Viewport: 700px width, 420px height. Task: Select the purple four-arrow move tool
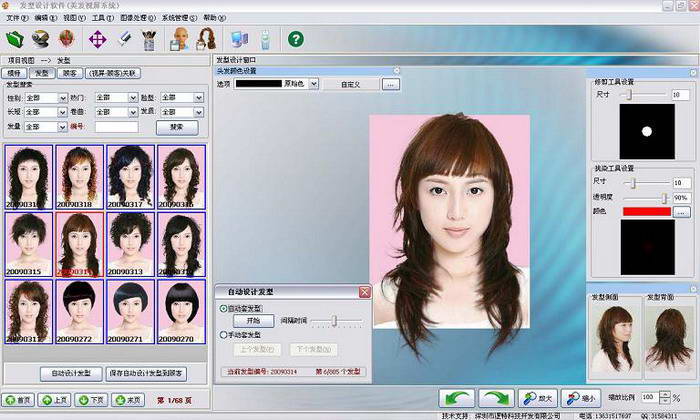coord(97,39)
